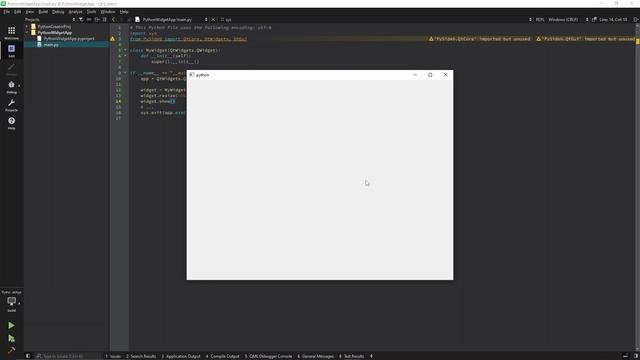Click filter tree icon in Projects panel
This screenshot has height=360, width=640.
click(x=81, y=19)
